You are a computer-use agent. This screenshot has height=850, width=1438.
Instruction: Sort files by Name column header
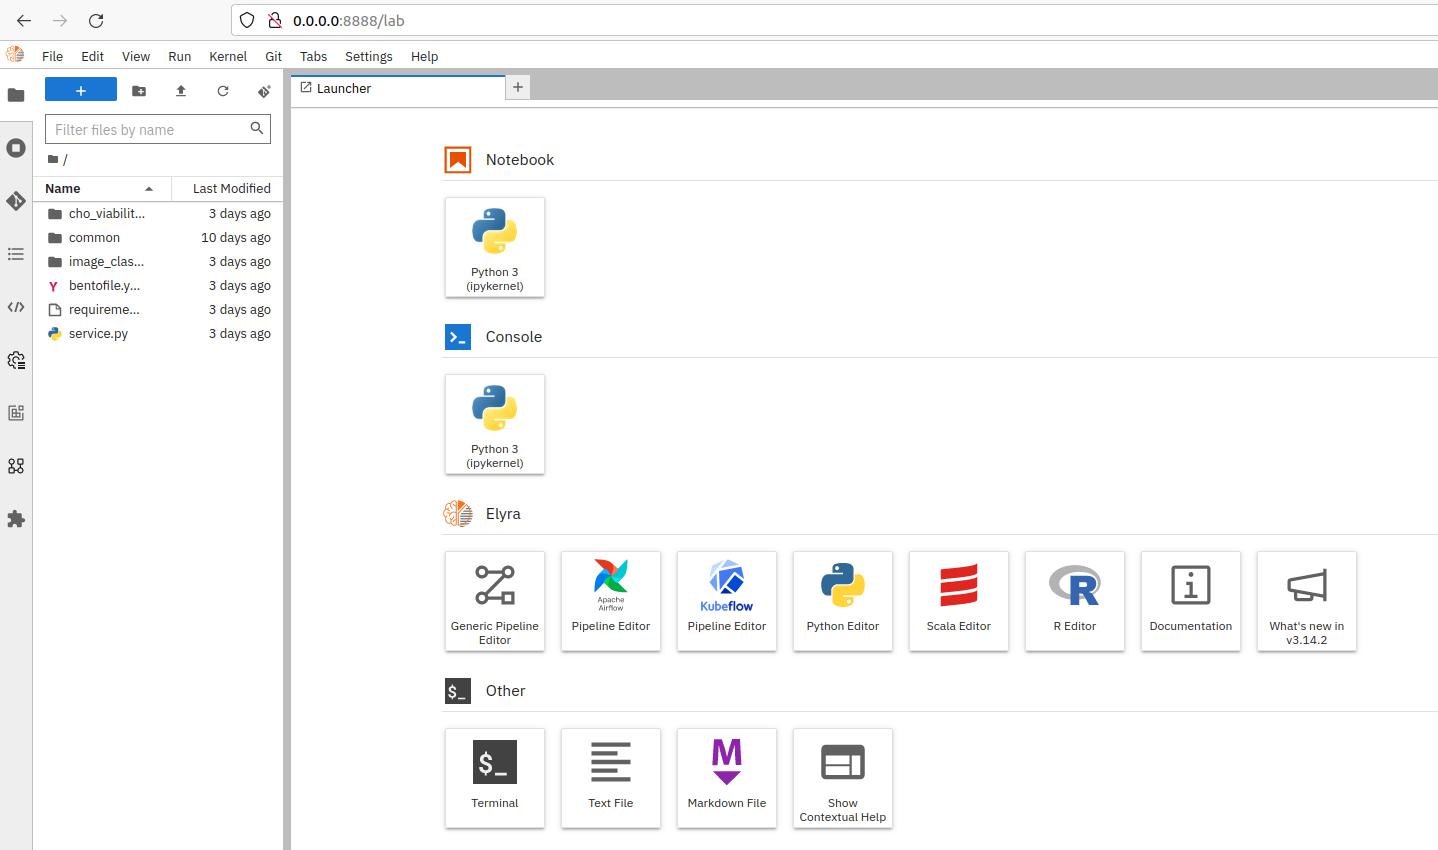coord(101,188)
